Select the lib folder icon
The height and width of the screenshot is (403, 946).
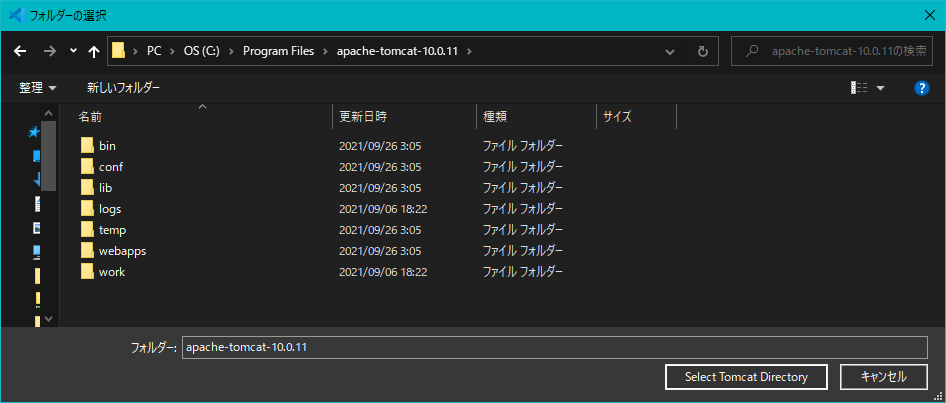[x=87, y=188]
